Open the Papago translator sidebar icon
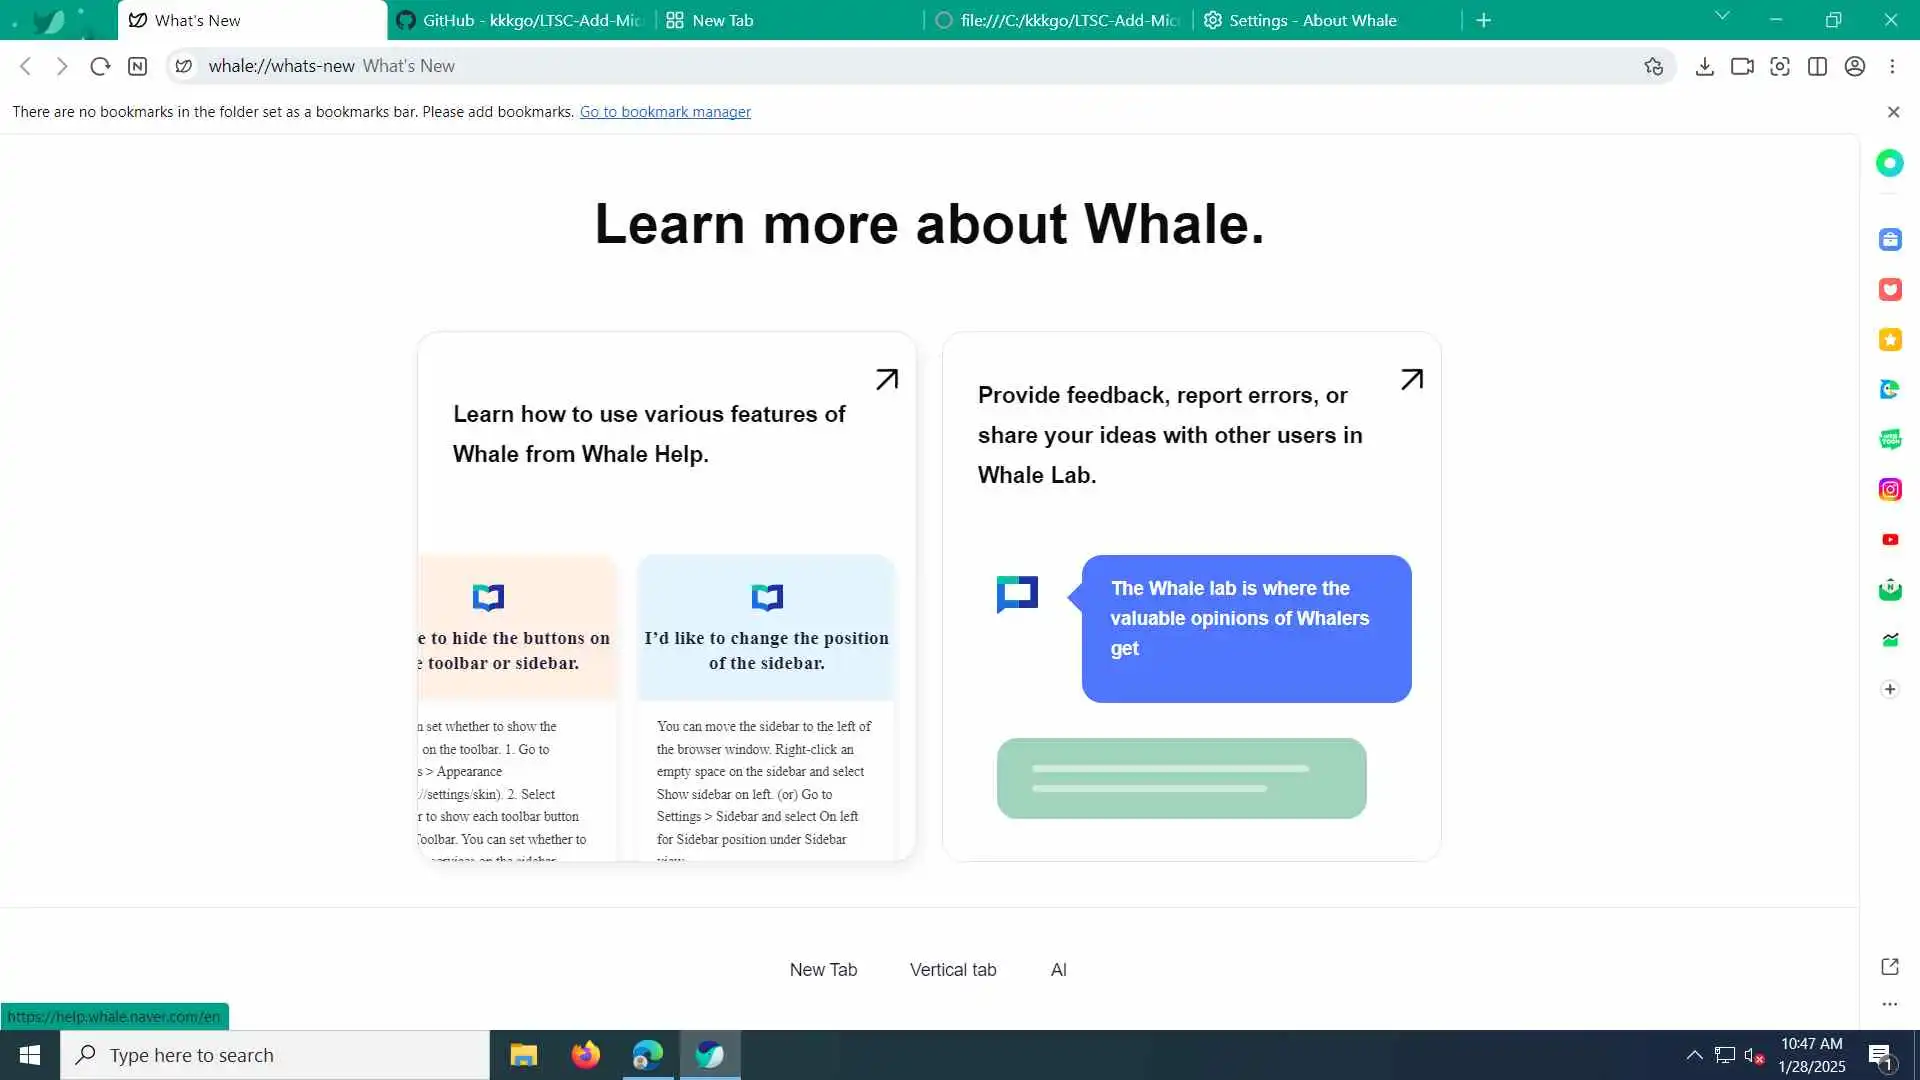Screen dimensions: 1920x1080 click(x=1890, y=389)
